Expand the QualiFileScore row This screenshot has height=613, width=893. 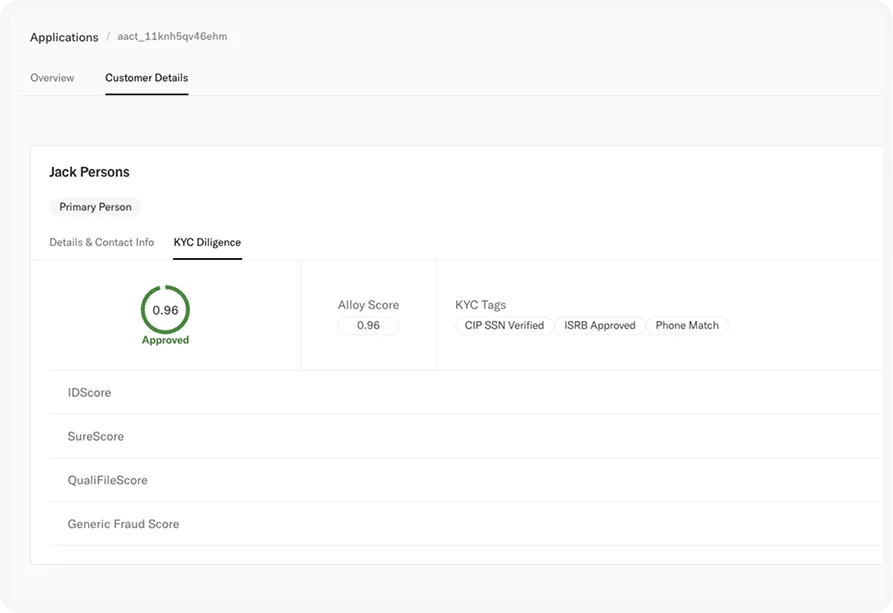click(466, 480)
